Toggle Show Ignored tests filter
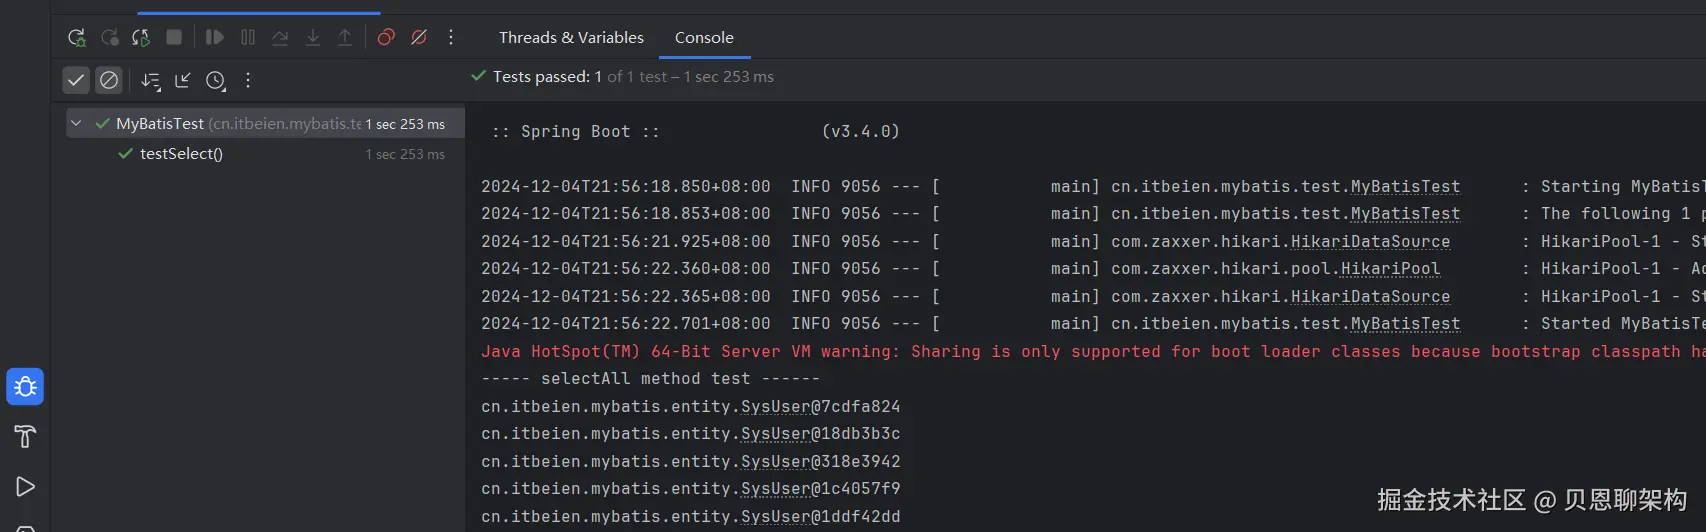Viewport: 1706px width, 532px height. pos(109,80)
